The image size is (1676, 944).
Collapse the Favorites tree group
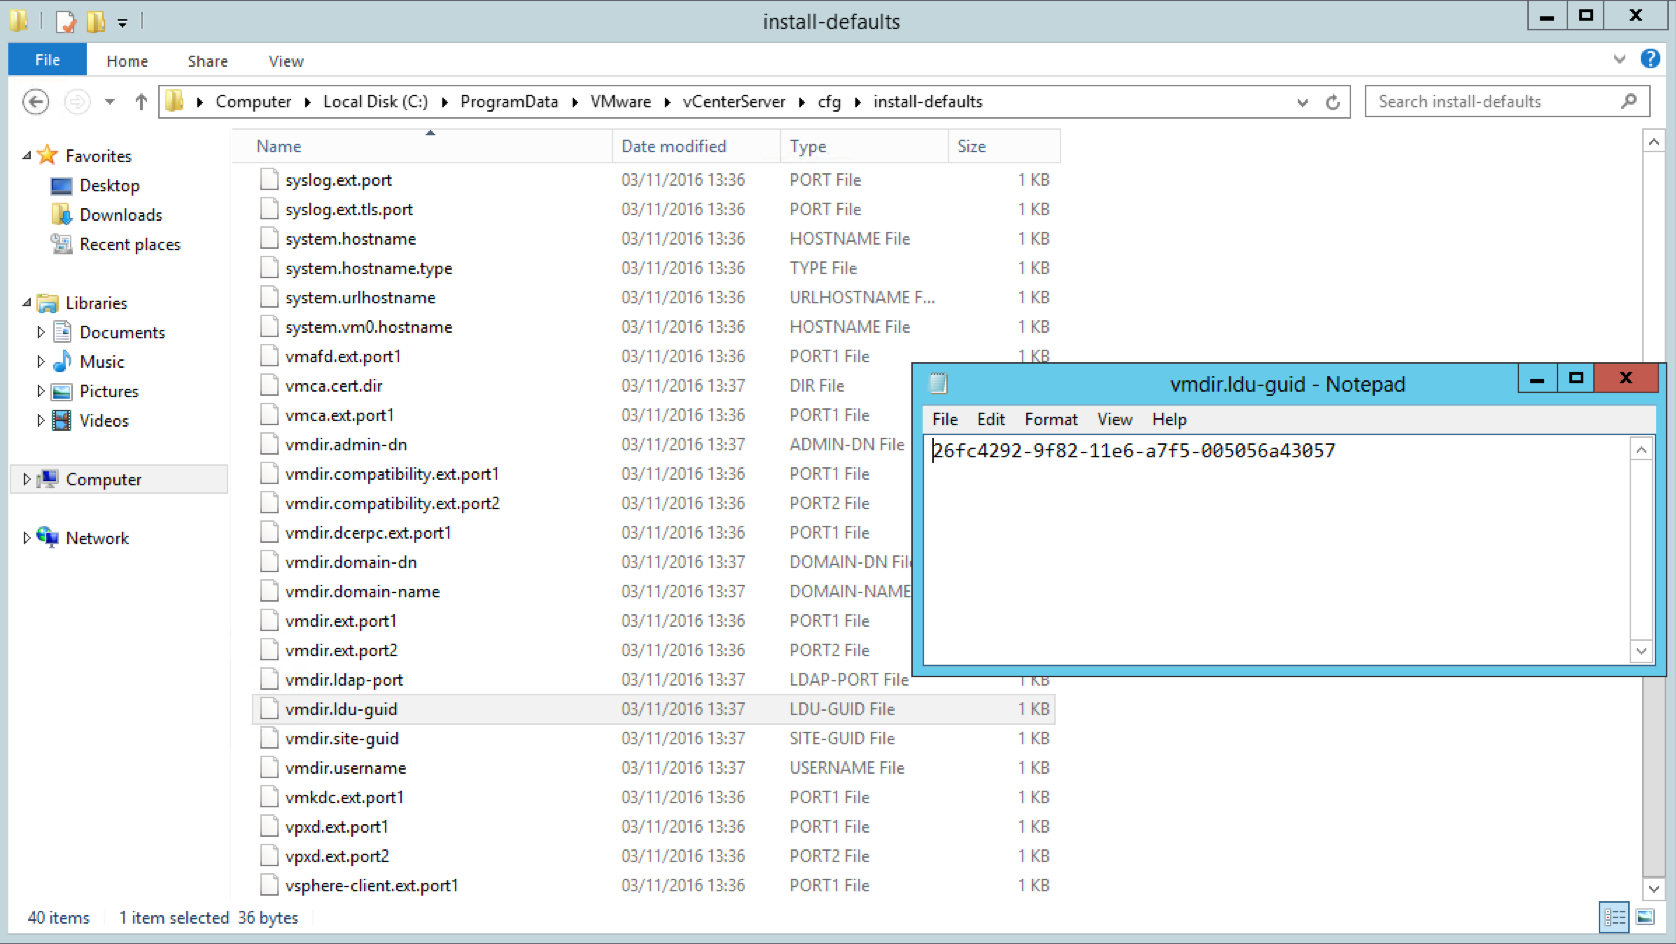click(x=27, y=155)
